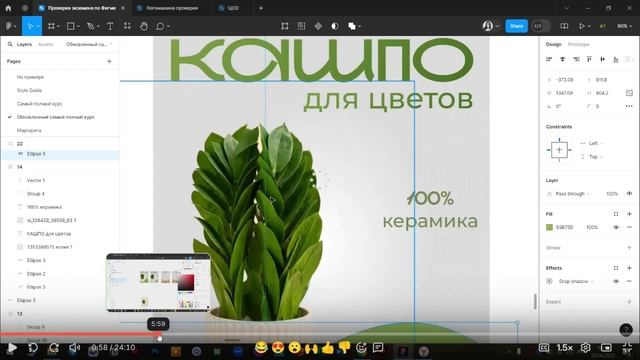Open horizontal constraint Left dropdown
The width and height of the screenshot is (640, 360).
tap(596, 143)
